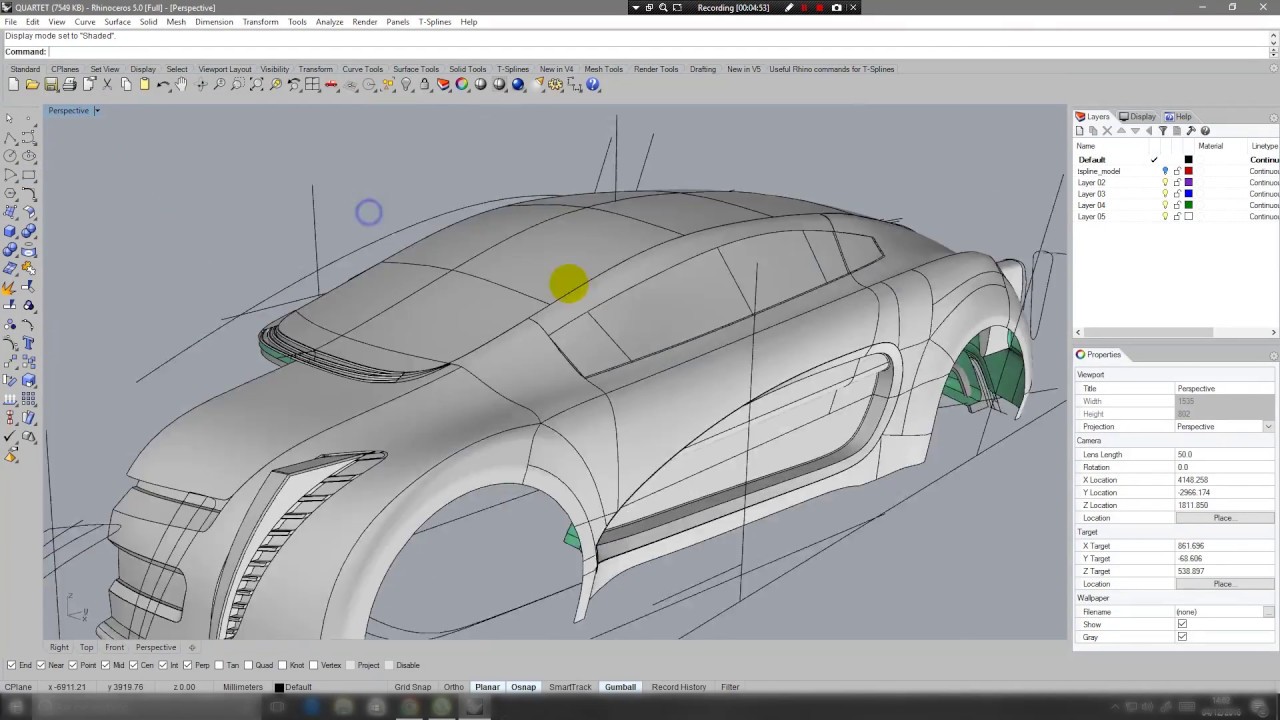
Task: Change the tspline_model layer red color swatch
Action: tap(1188, 171)
